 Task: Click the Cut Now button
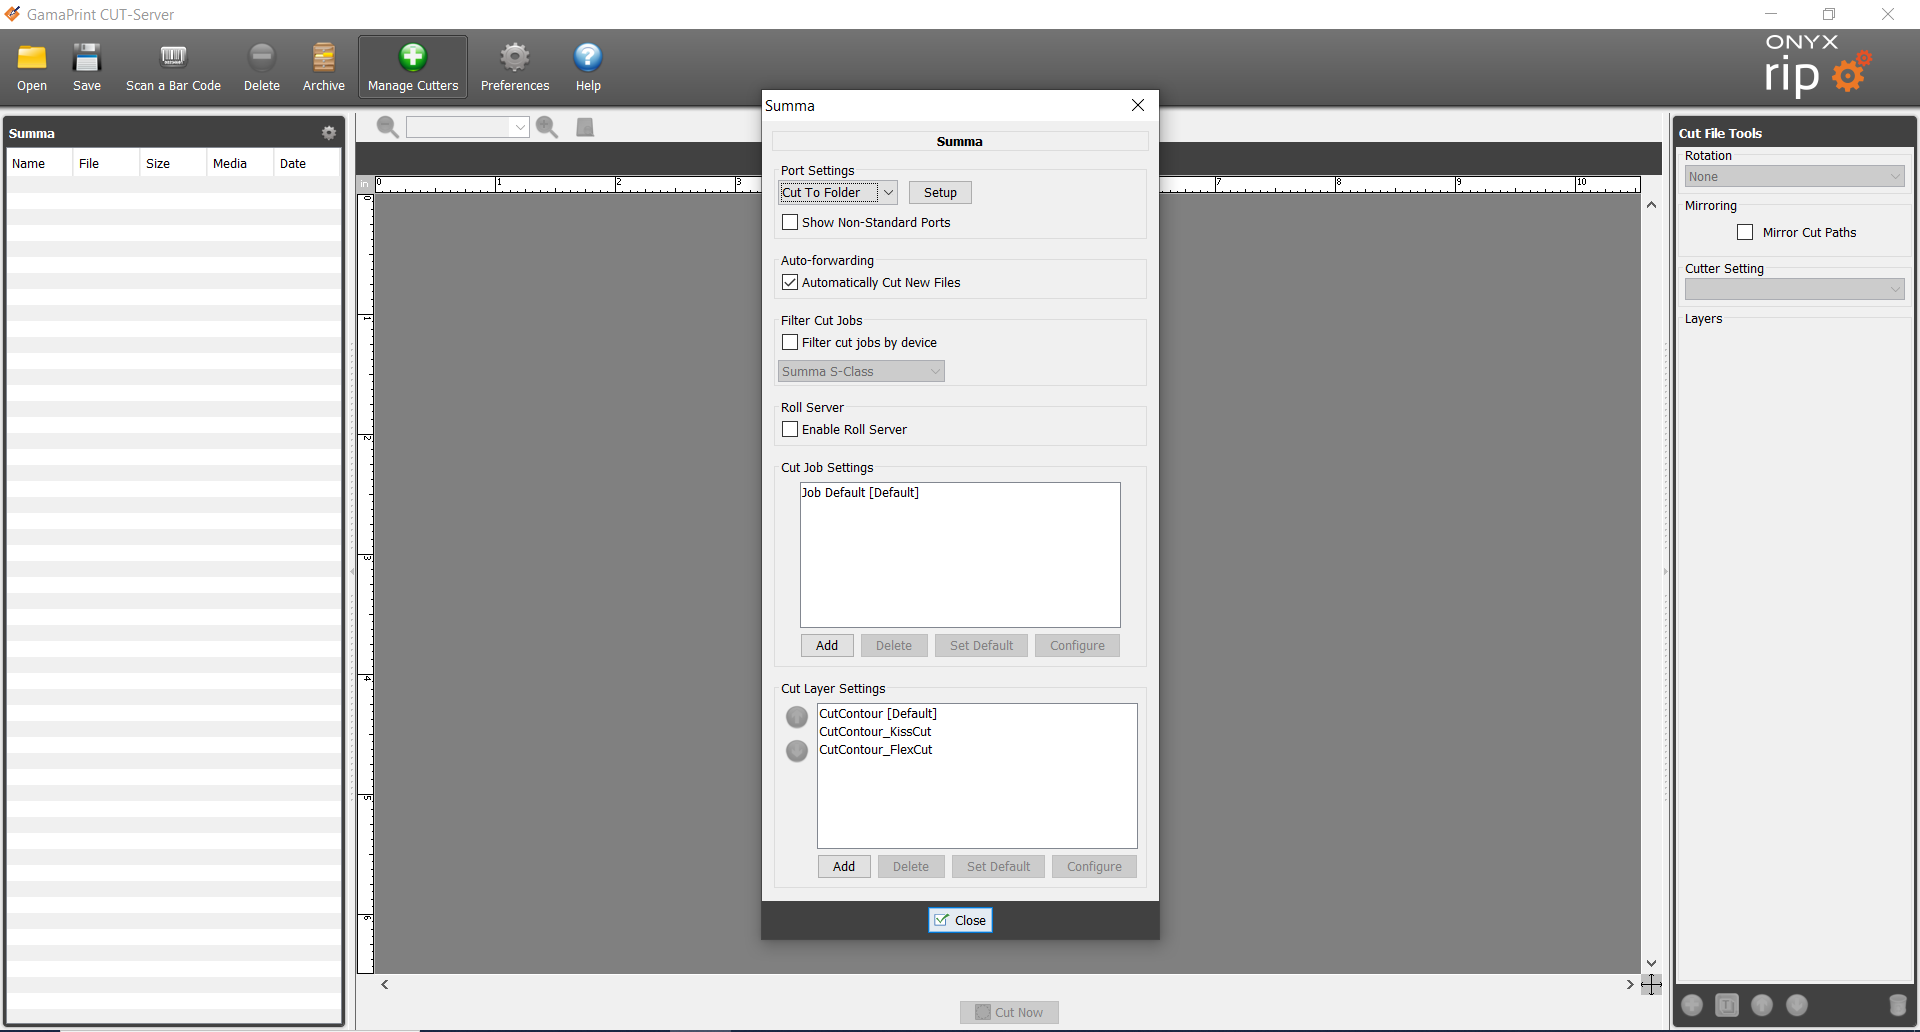pos(1009,1012)
